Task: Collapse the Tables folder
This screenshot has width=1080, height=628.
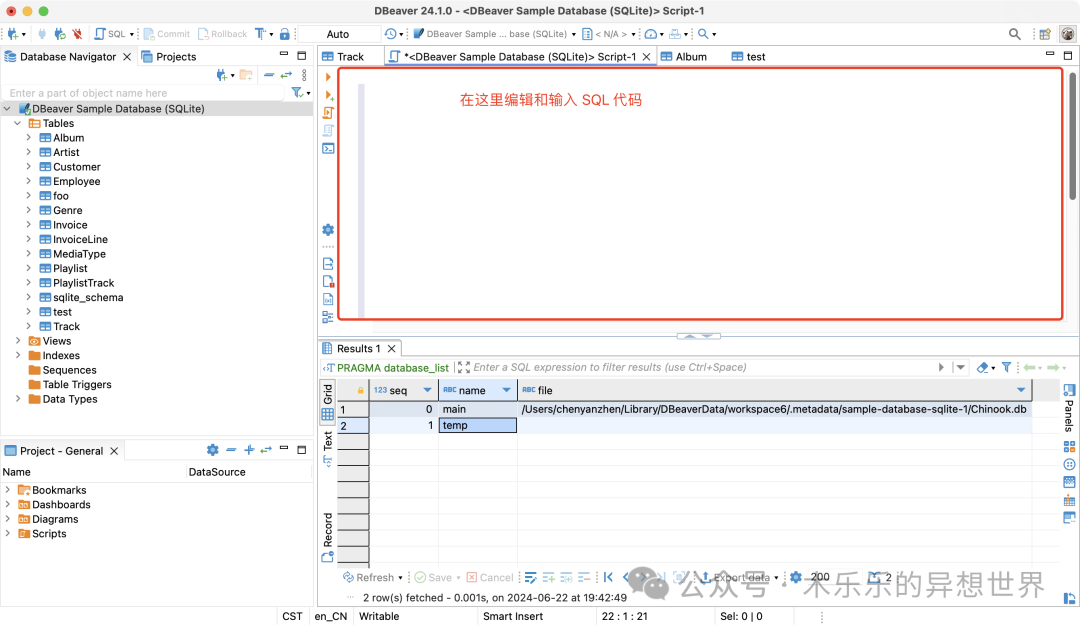Action: click(x=18, y=123)
